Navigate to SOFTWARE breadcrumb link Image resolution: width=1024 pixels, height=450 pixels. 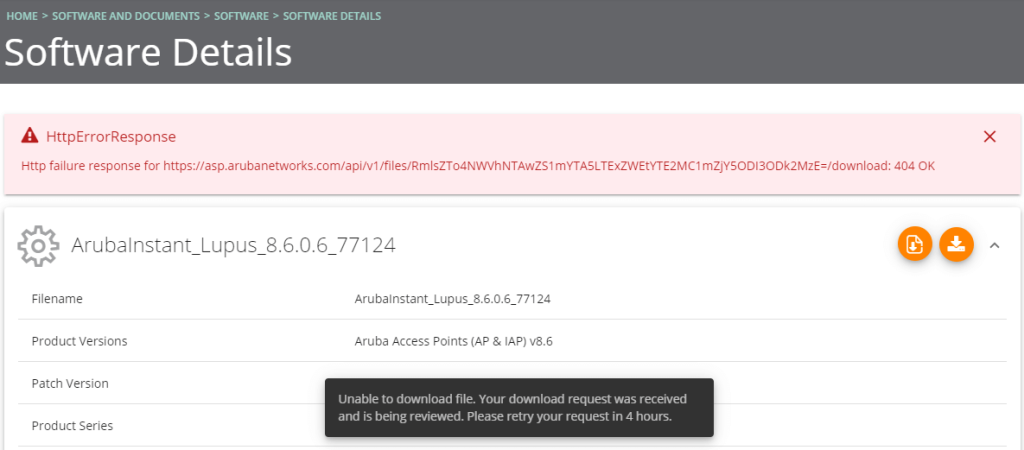(x=241, y=16)
